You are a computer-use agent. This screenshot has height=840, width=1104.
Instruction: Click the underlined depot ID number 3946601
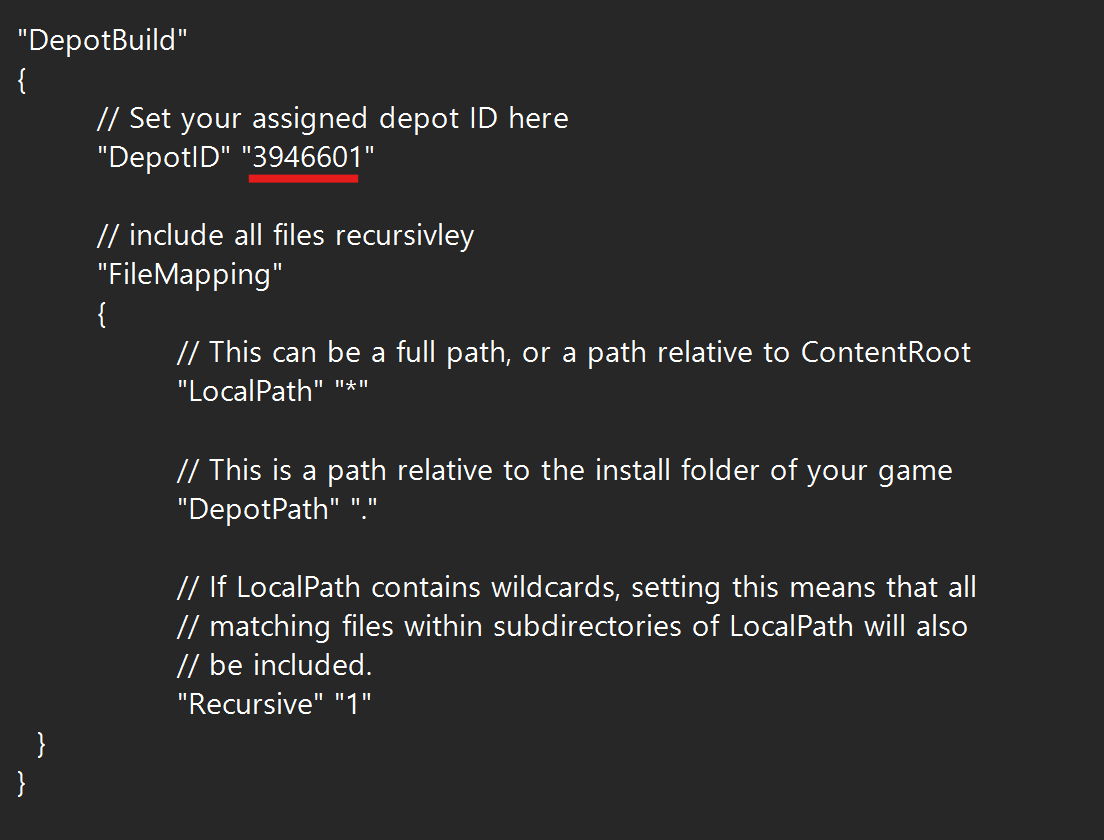(x=307, y=157)
